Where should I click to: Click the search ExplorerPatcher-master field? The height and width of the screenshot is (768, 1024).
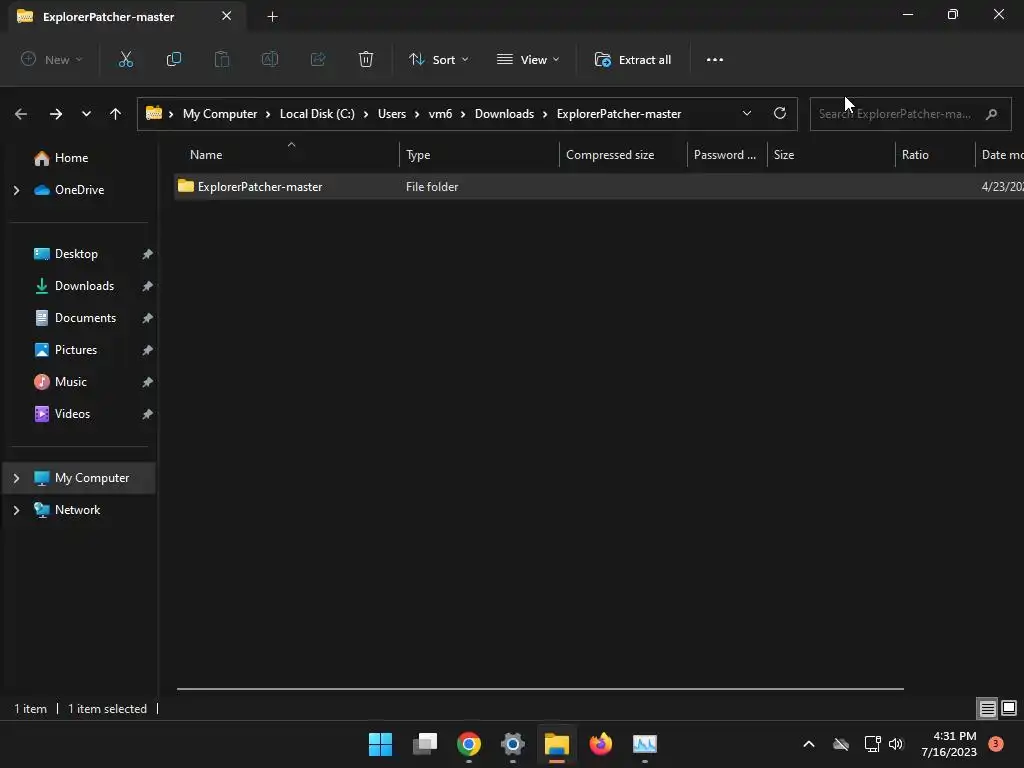point(910,114)
